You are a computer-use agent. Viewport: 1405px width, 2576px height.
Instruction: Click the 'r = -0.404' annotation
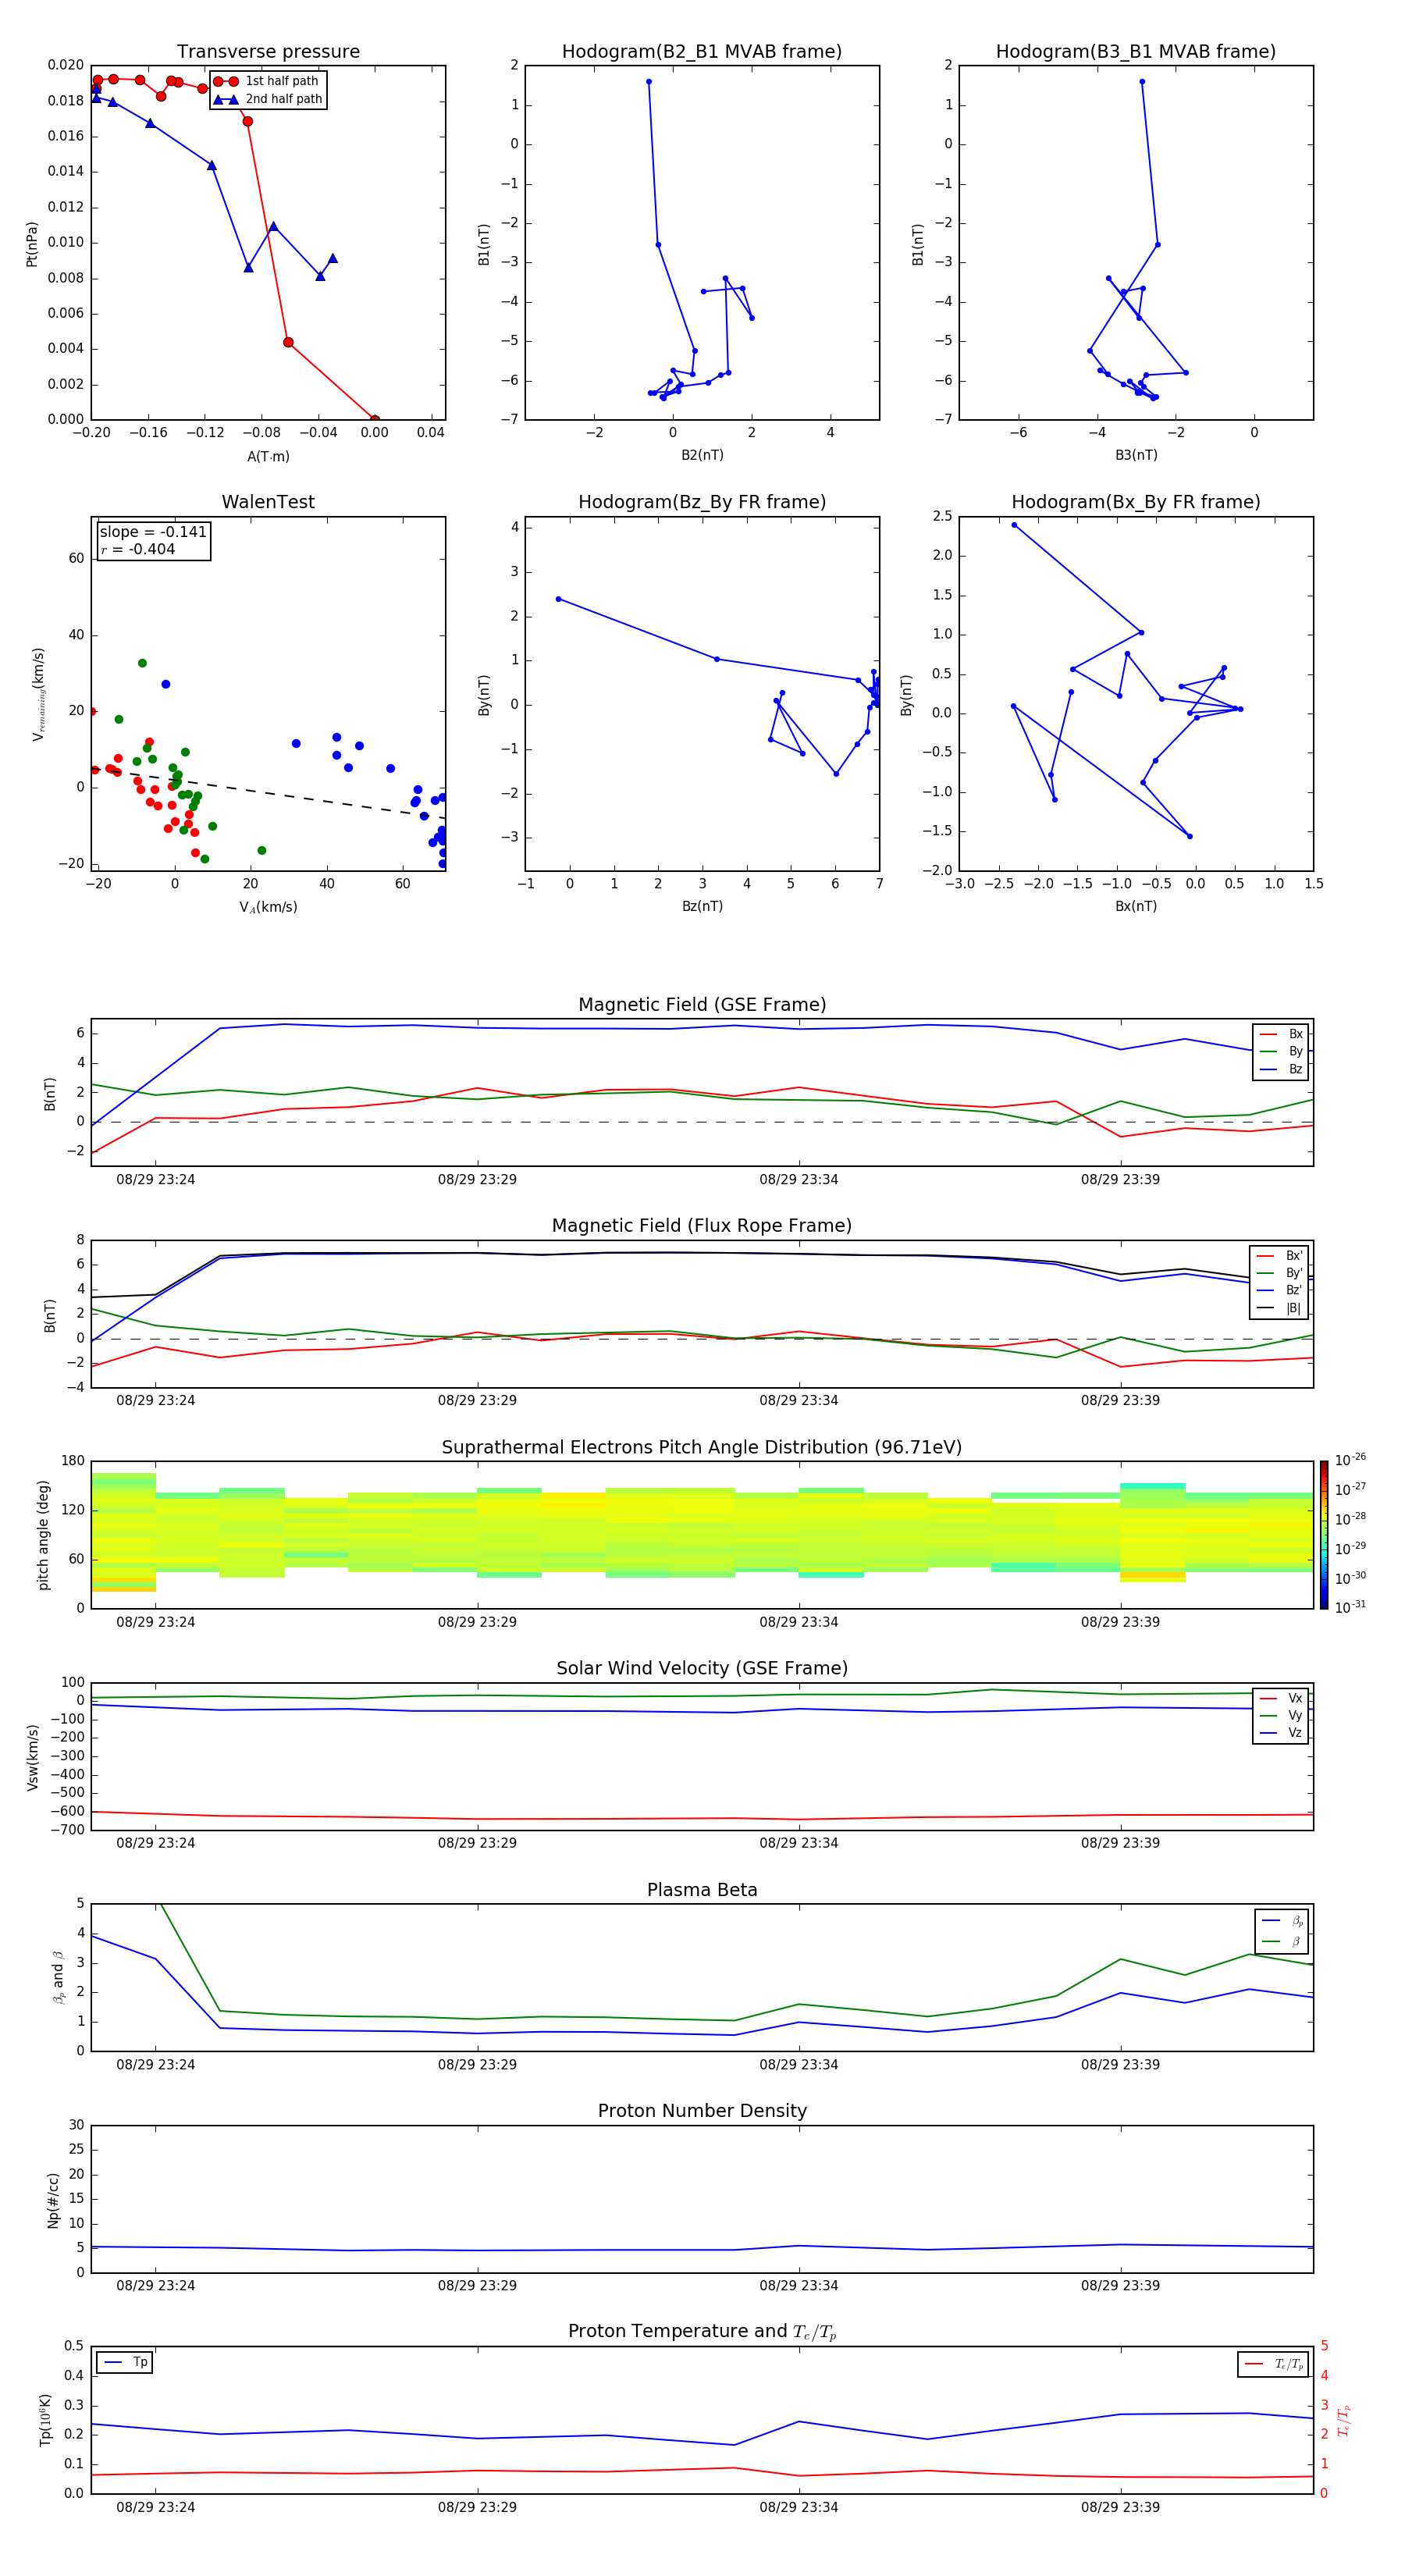[138, 549]
